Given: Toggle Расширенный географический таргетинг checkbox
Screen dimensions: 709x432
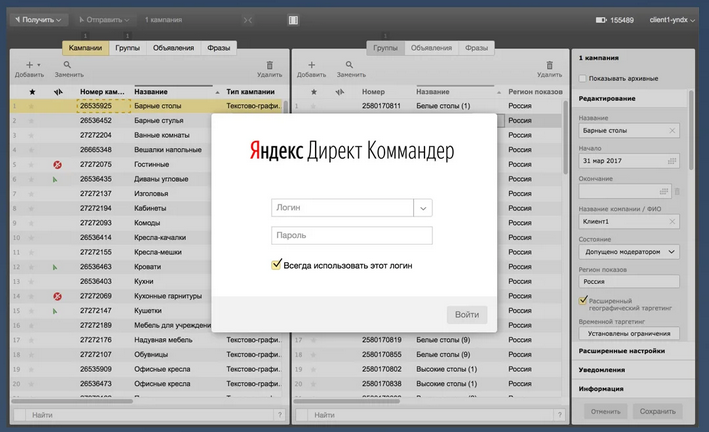Looking at the screenshot, I should [x=583, y=300].
